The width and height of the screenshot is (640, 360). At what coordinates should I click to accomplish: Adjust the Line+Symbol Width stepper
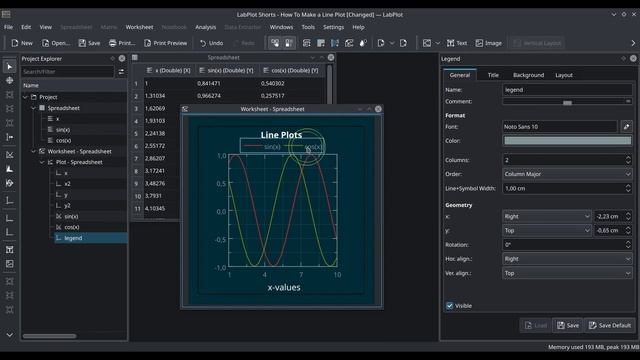point(628,189)
